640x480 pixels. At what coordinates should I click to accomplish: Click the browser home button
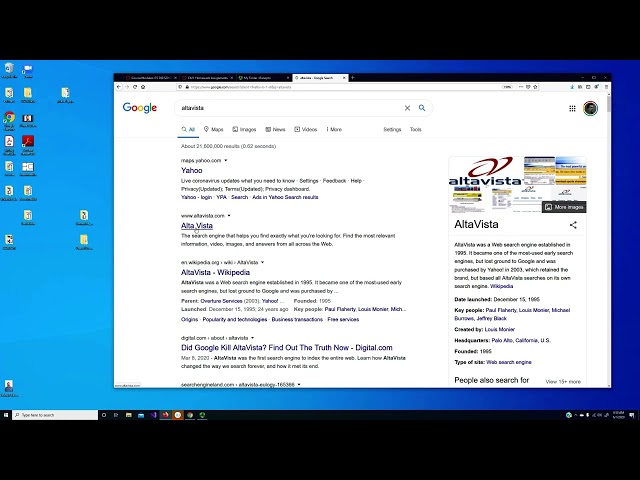pos(143,87)
